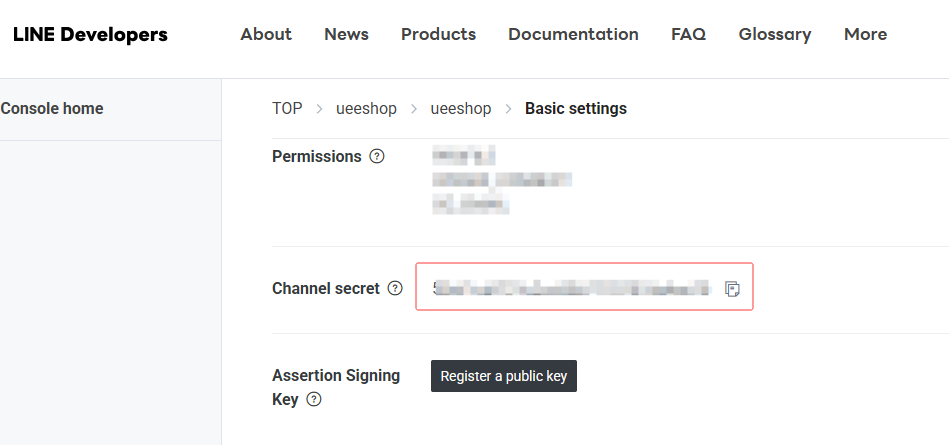This screenshot has height=445, width=949.
Task: Expand the More menu
Action: pos(865,35)
